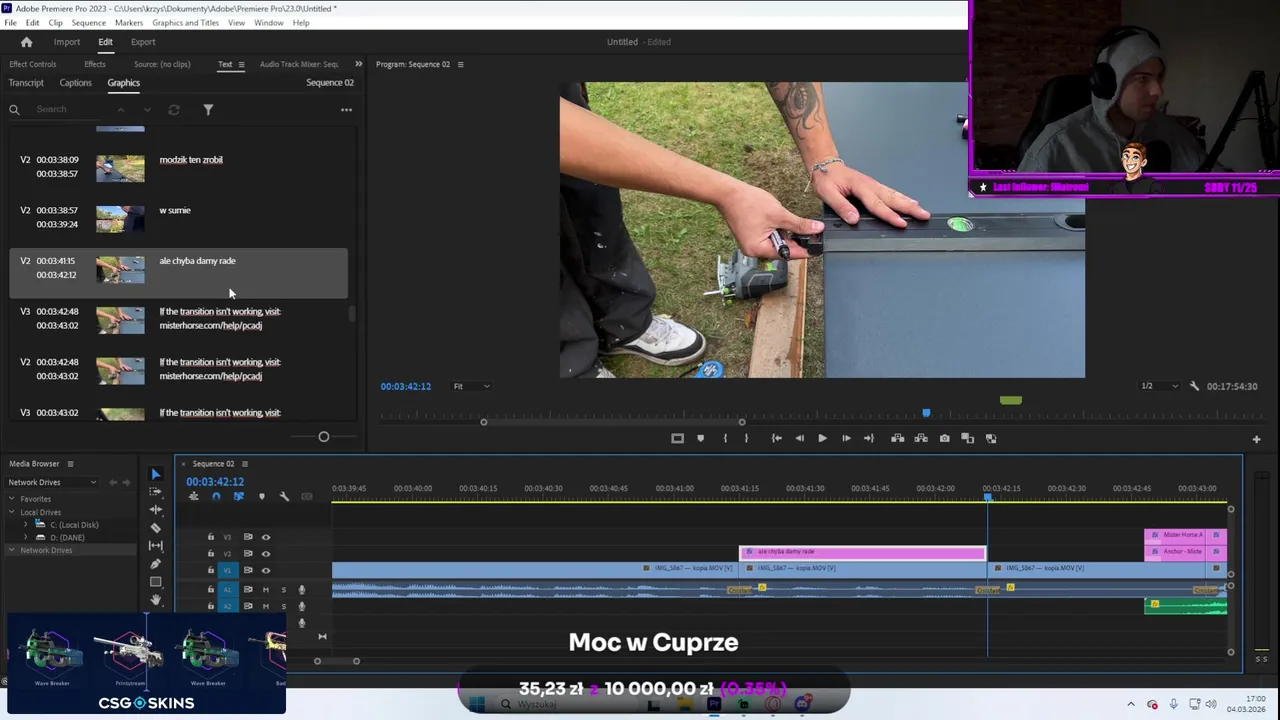Go to the Home screen icon
The width and height of the screenshot is (1280, 720).
pos(26,42)
